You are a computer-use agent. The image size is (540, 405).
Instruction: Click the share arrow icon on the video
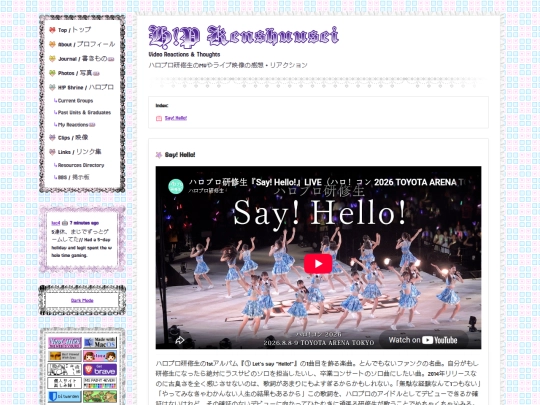coord(179,340)
